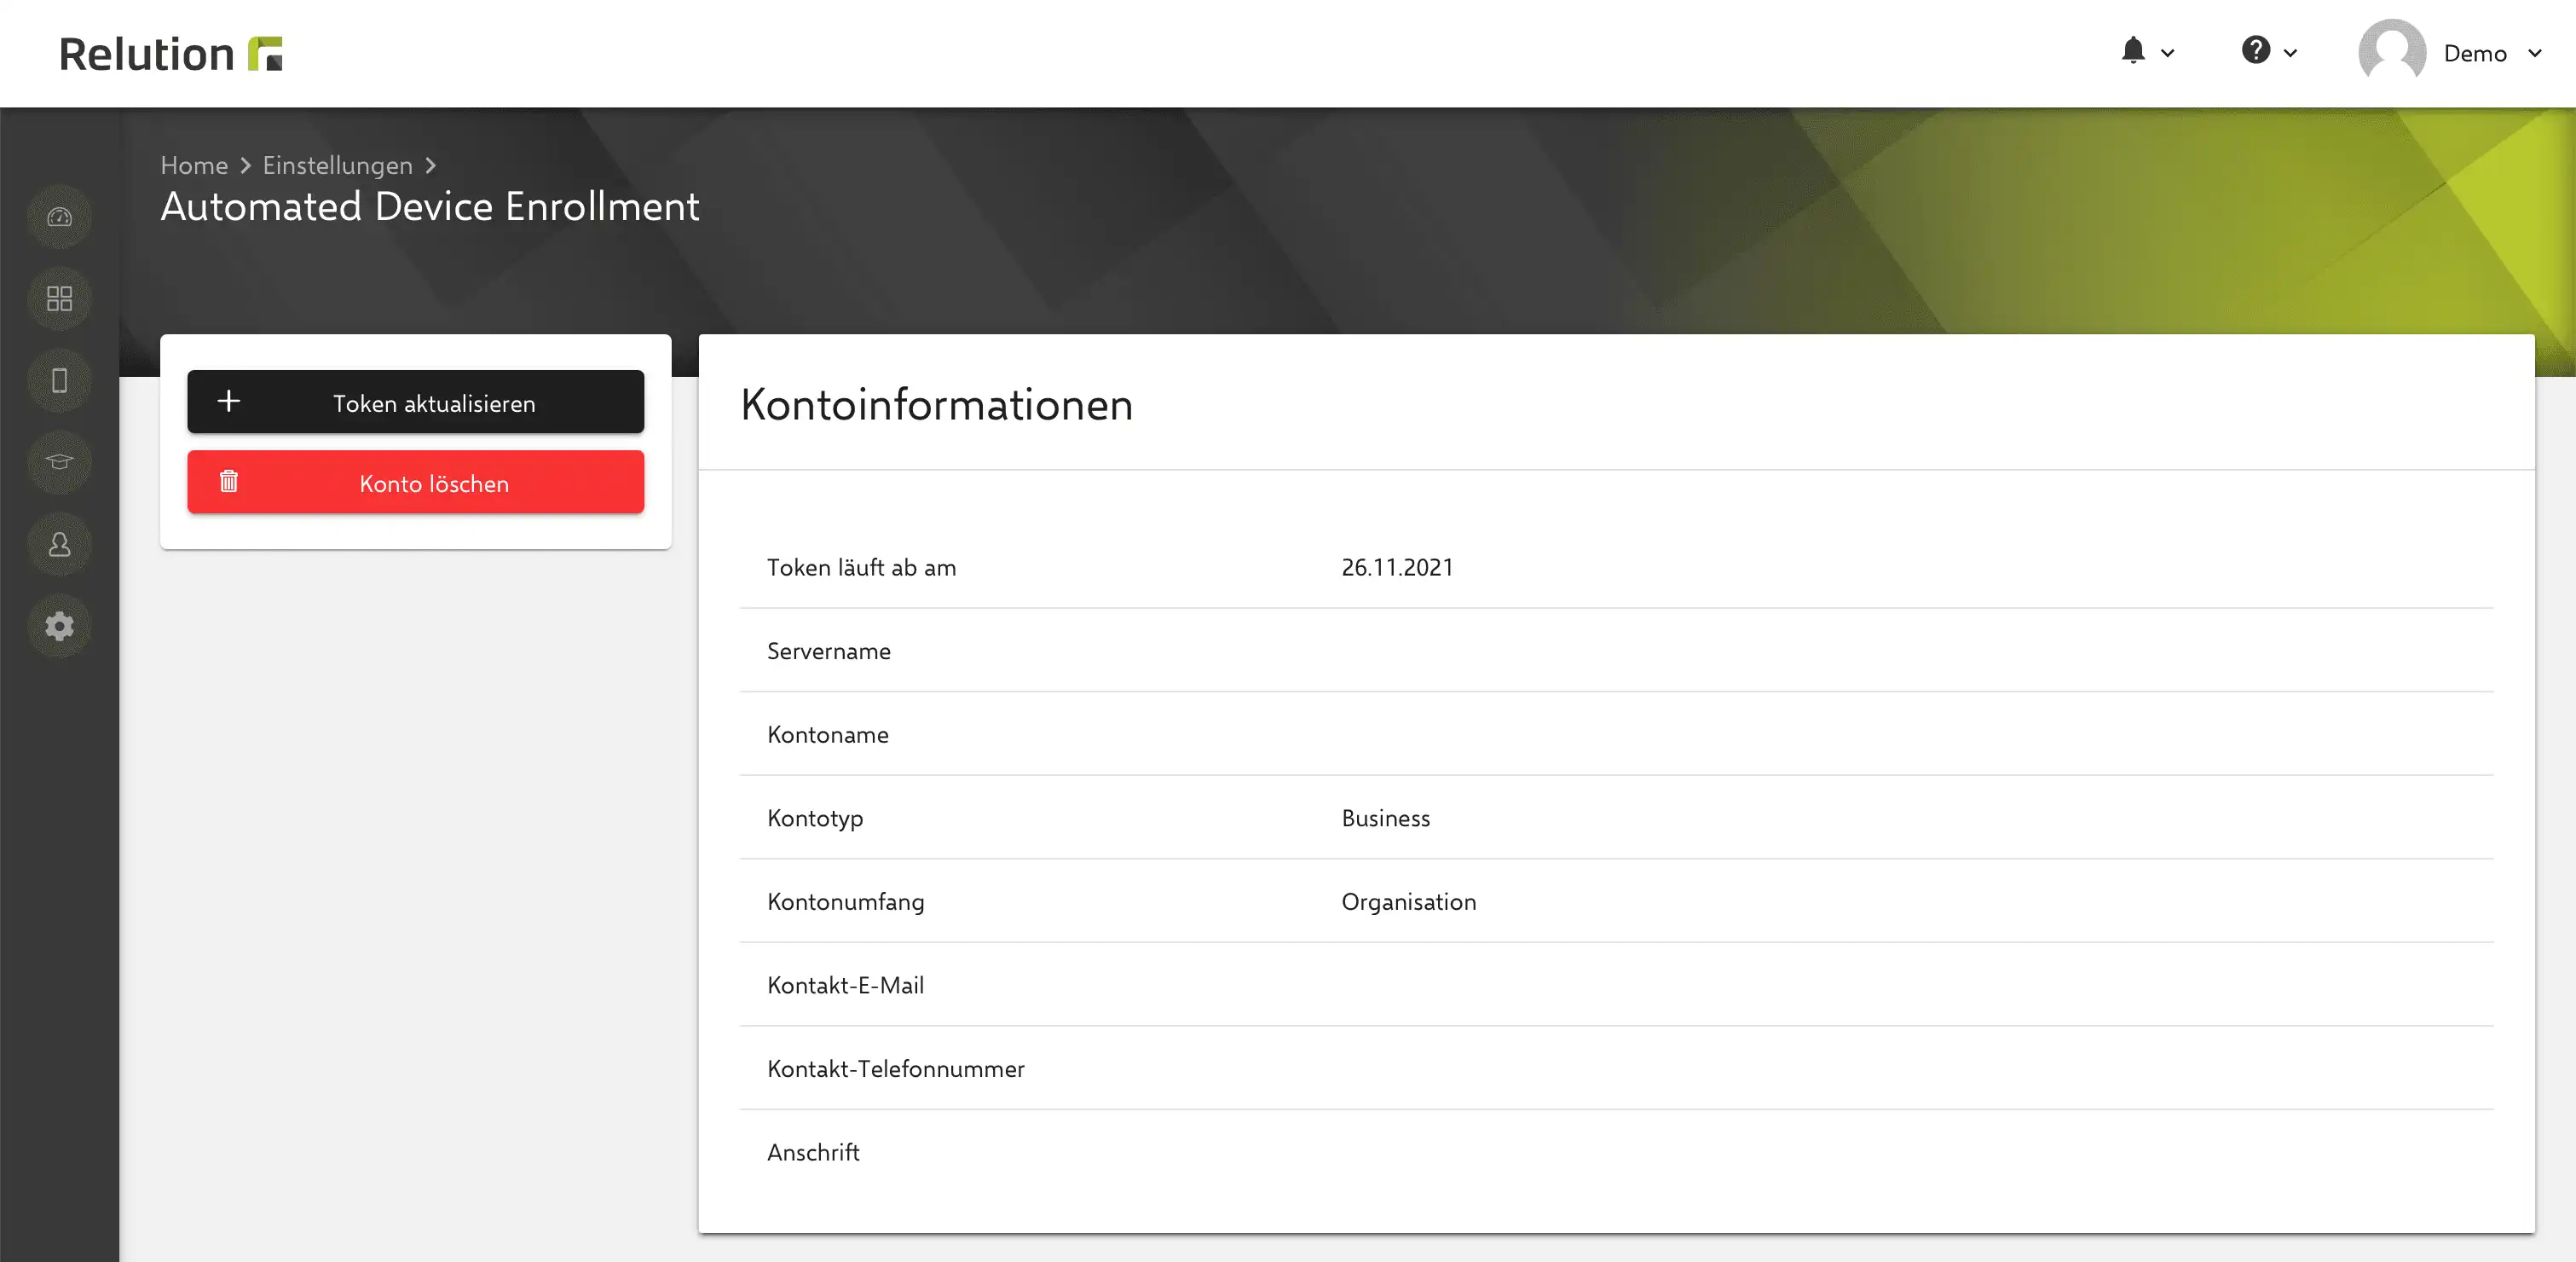Click the Servername label
Screen dimensions: 2576x1262
(828, 651)
